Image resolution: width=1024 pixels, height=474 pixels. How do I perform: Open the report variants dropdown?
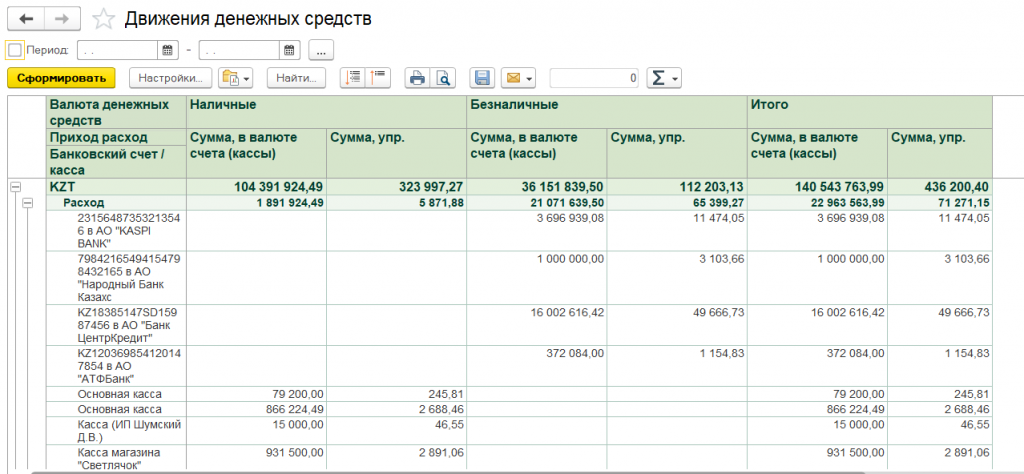pos(236,78)
